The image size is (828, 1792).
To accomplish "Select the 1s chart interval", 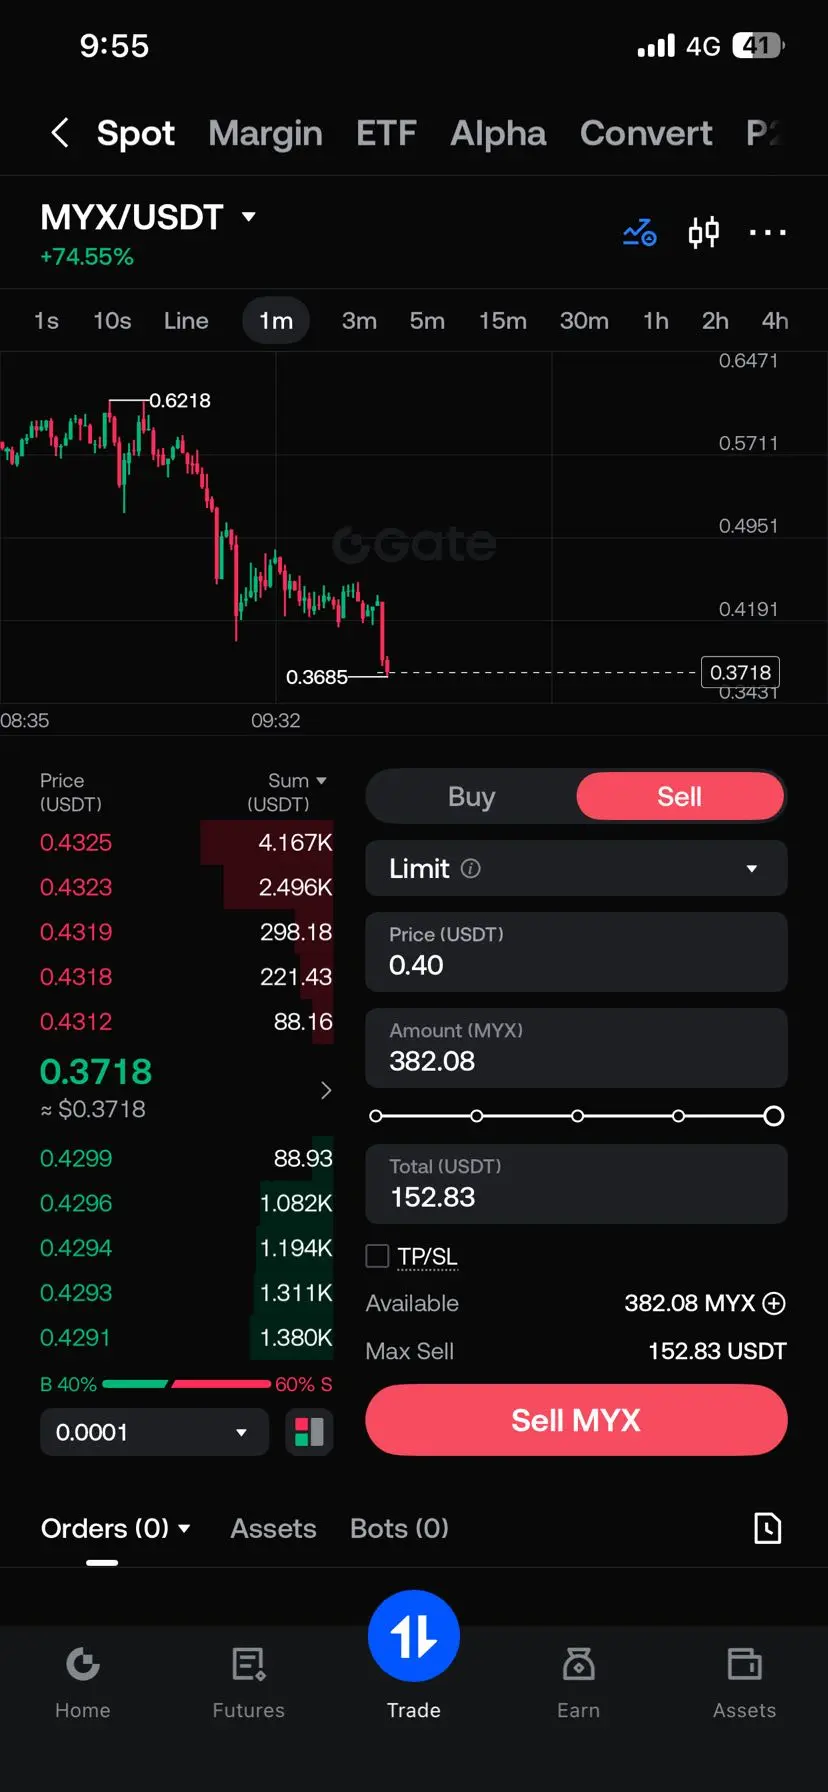I will point(46,321).
